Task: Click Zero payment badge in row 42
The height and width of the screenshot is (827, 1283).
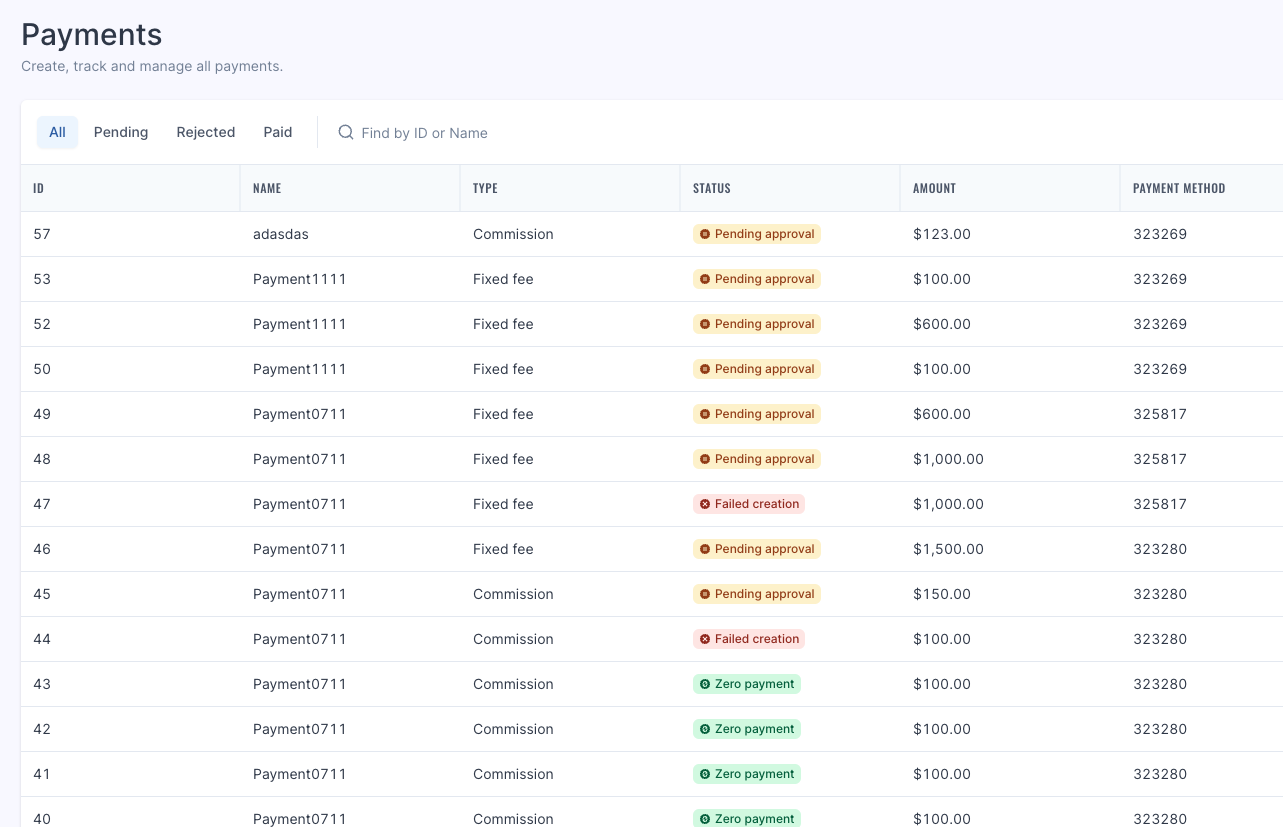Action: pos(747,729)
